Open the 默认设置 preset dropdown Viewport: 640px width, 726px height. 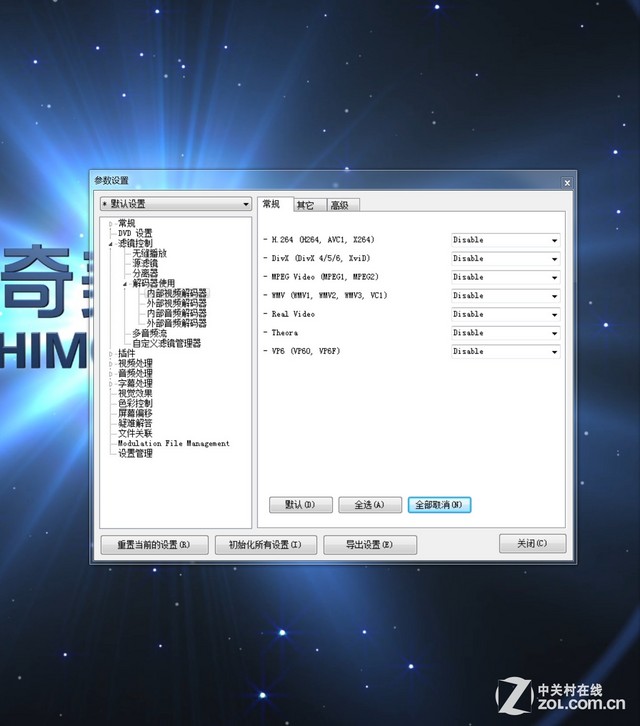click(x=175, y=204)
